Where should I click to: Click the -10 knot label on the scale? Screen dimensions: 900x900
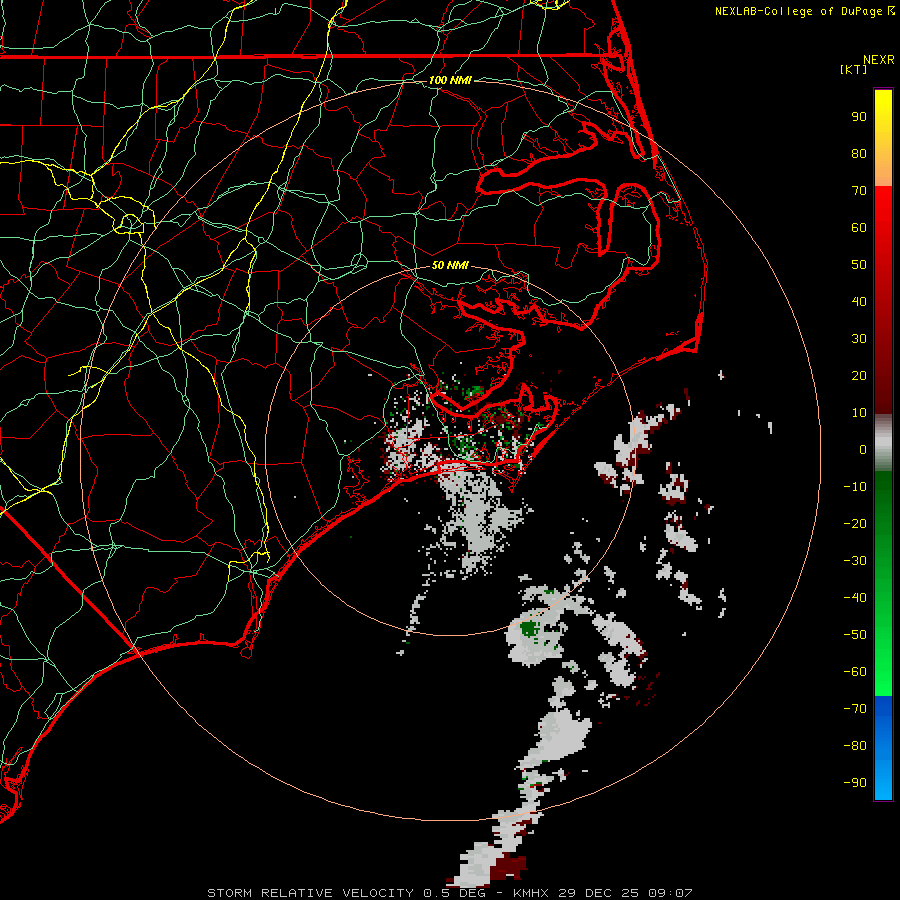point(855,487)
